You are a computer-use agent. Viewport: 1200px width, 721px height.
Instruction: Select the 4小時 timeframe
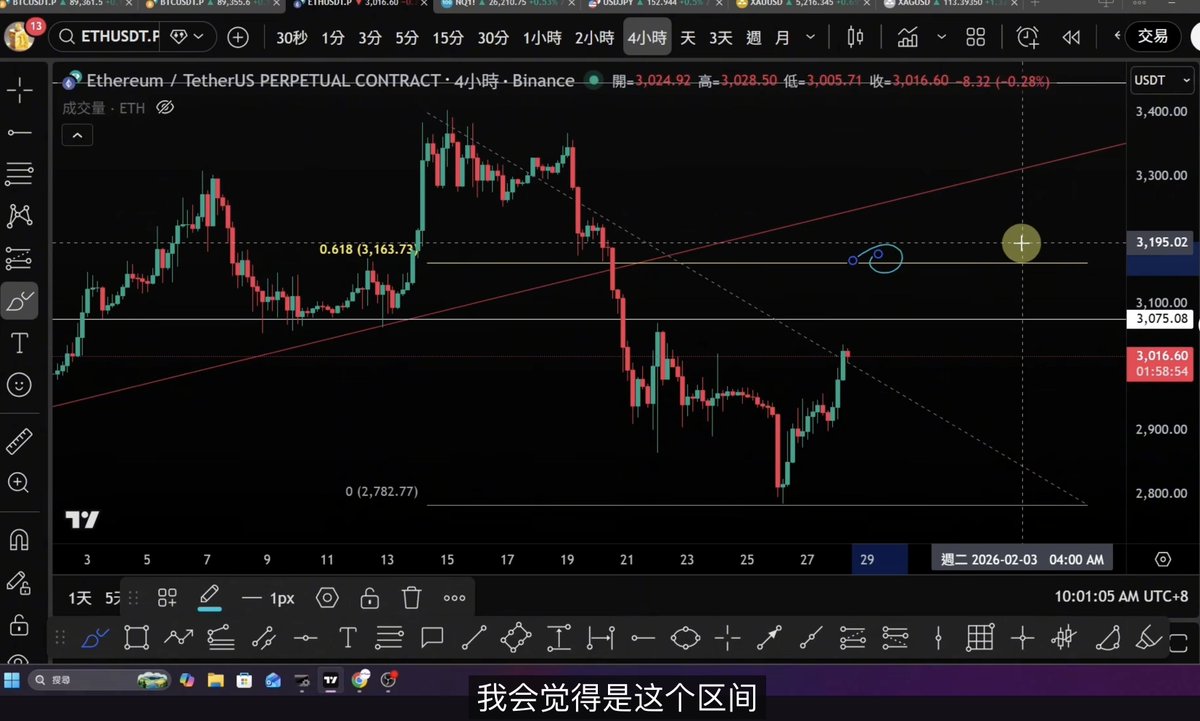click(x=647, y=38)
